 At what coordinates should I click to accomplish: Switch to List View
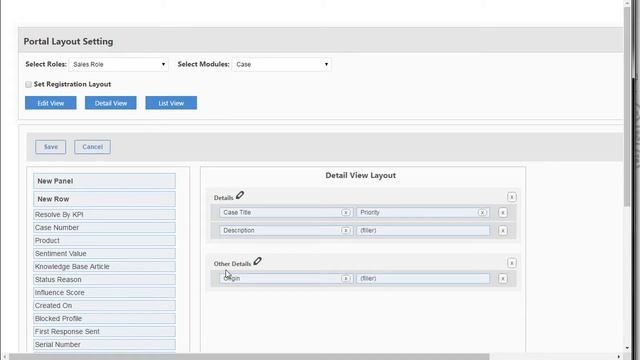[x=171, y=103]
